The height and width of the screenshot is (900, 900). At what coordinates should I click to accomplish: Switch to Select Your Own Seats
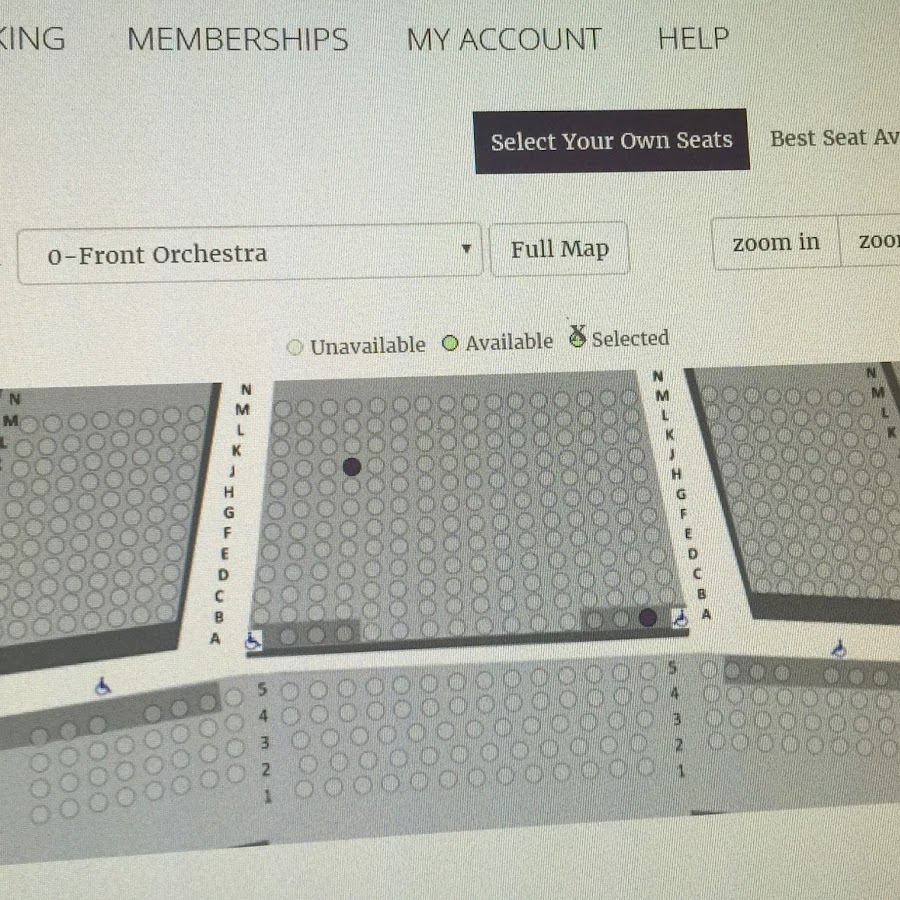pyautogui.click(x=611, y=141)
